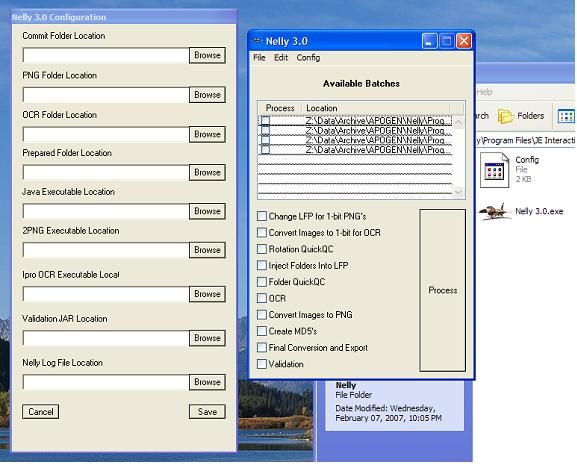The height and width of the screenshot is (464, 577).
Task: Check the first batch row's process checkbox
Action: (265, 121)
